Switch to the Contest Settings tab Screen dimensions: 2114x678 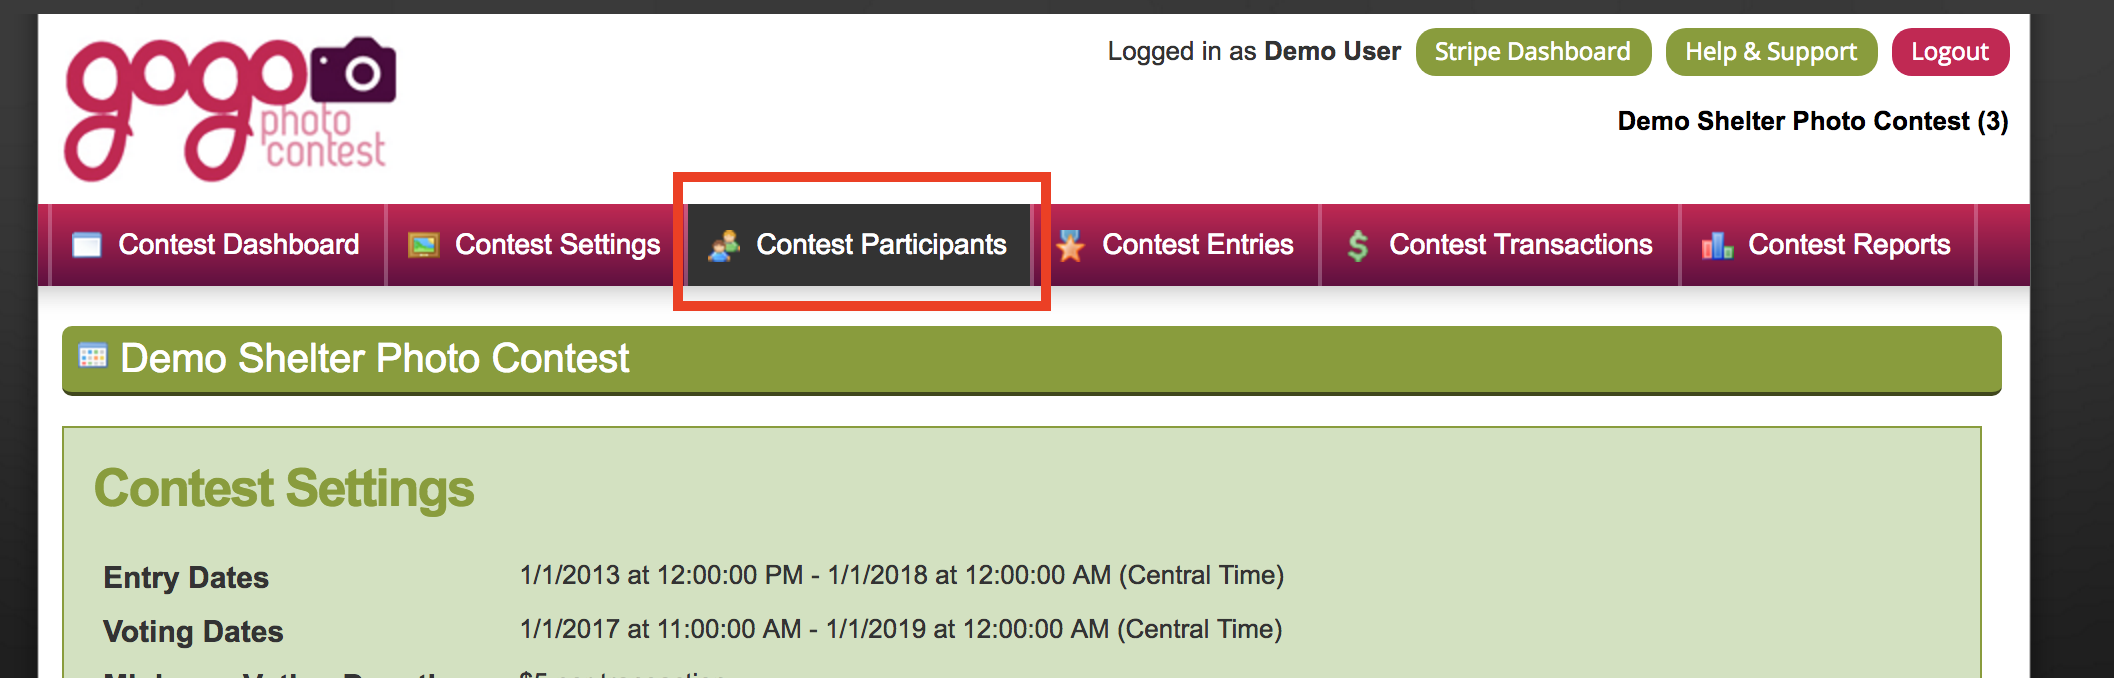pyautogui.click(x=535, y=245)
